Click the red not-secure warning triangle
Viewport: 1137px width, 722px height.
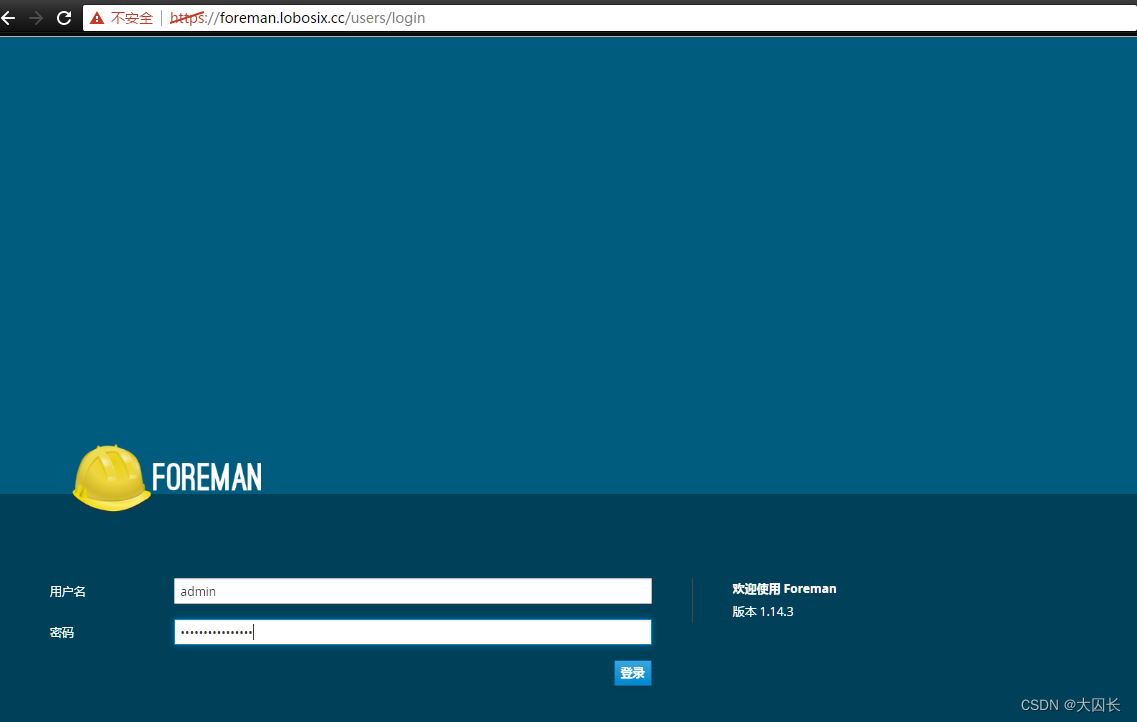pos(97,18)
